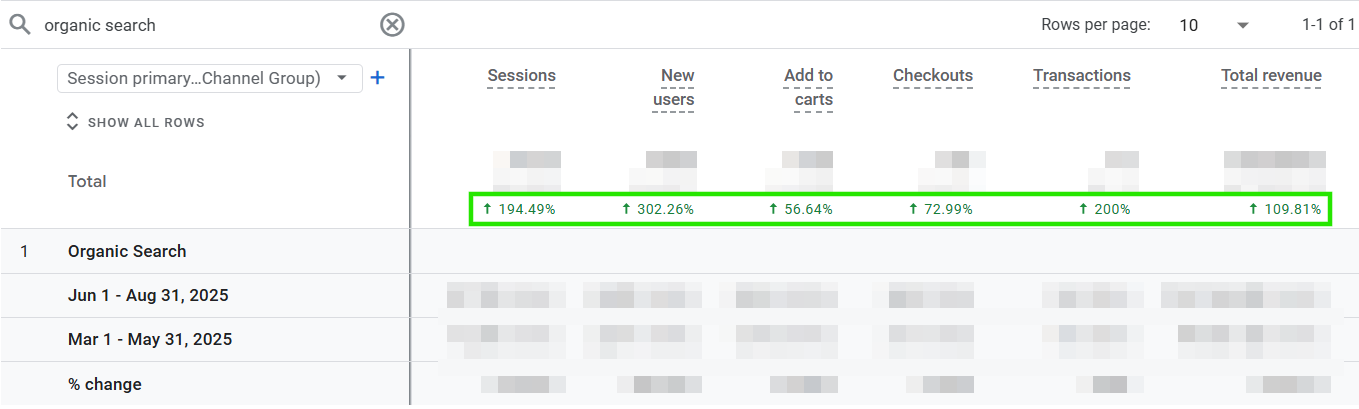Click the Total row label
Viewport: 1359px width, 409px height.
(87, 182)
